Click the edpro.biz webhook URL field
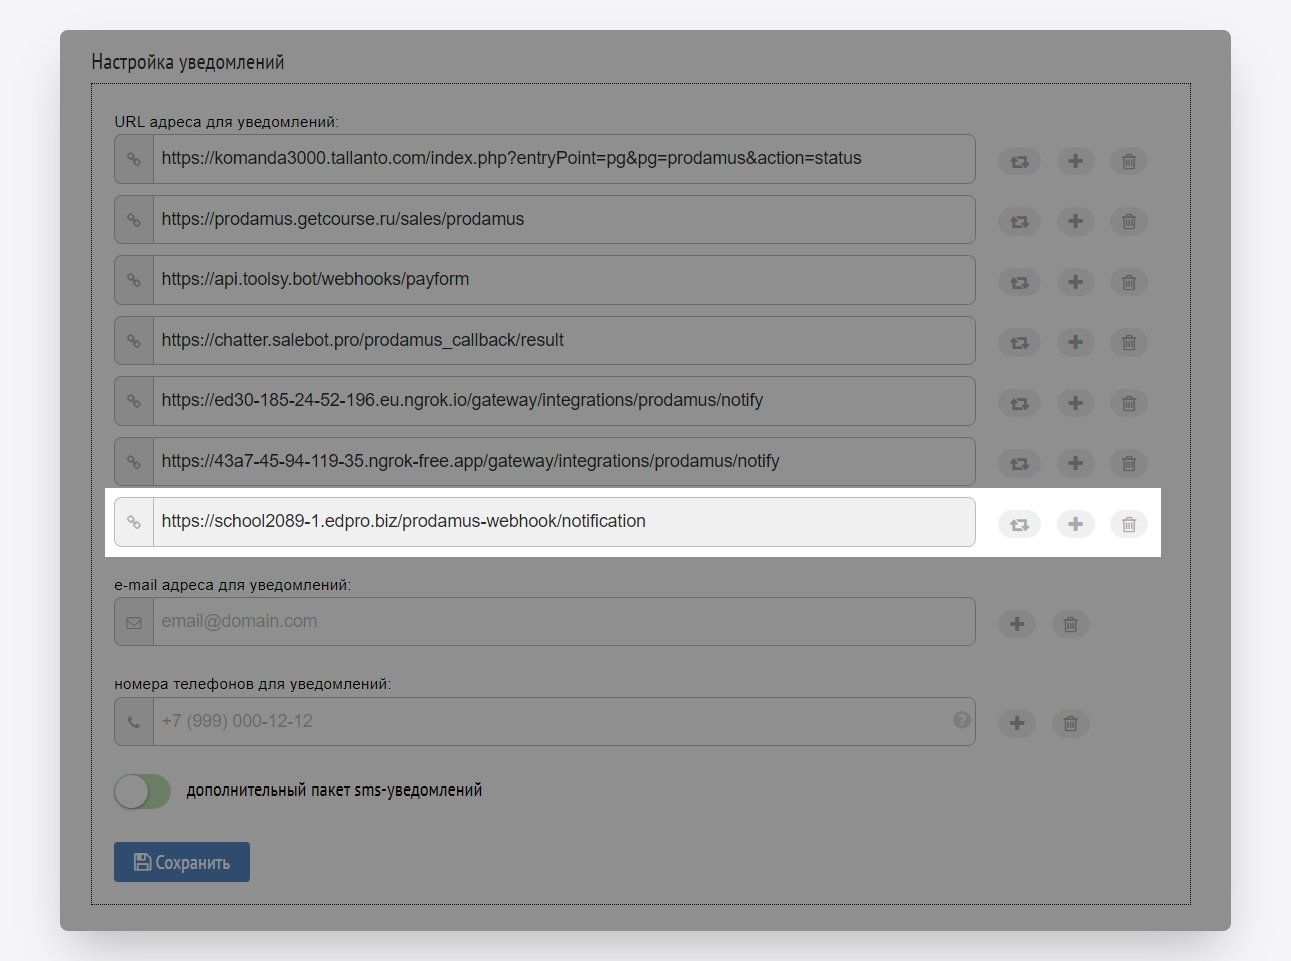Screen dimensions: 1291x961 point(560,522)
